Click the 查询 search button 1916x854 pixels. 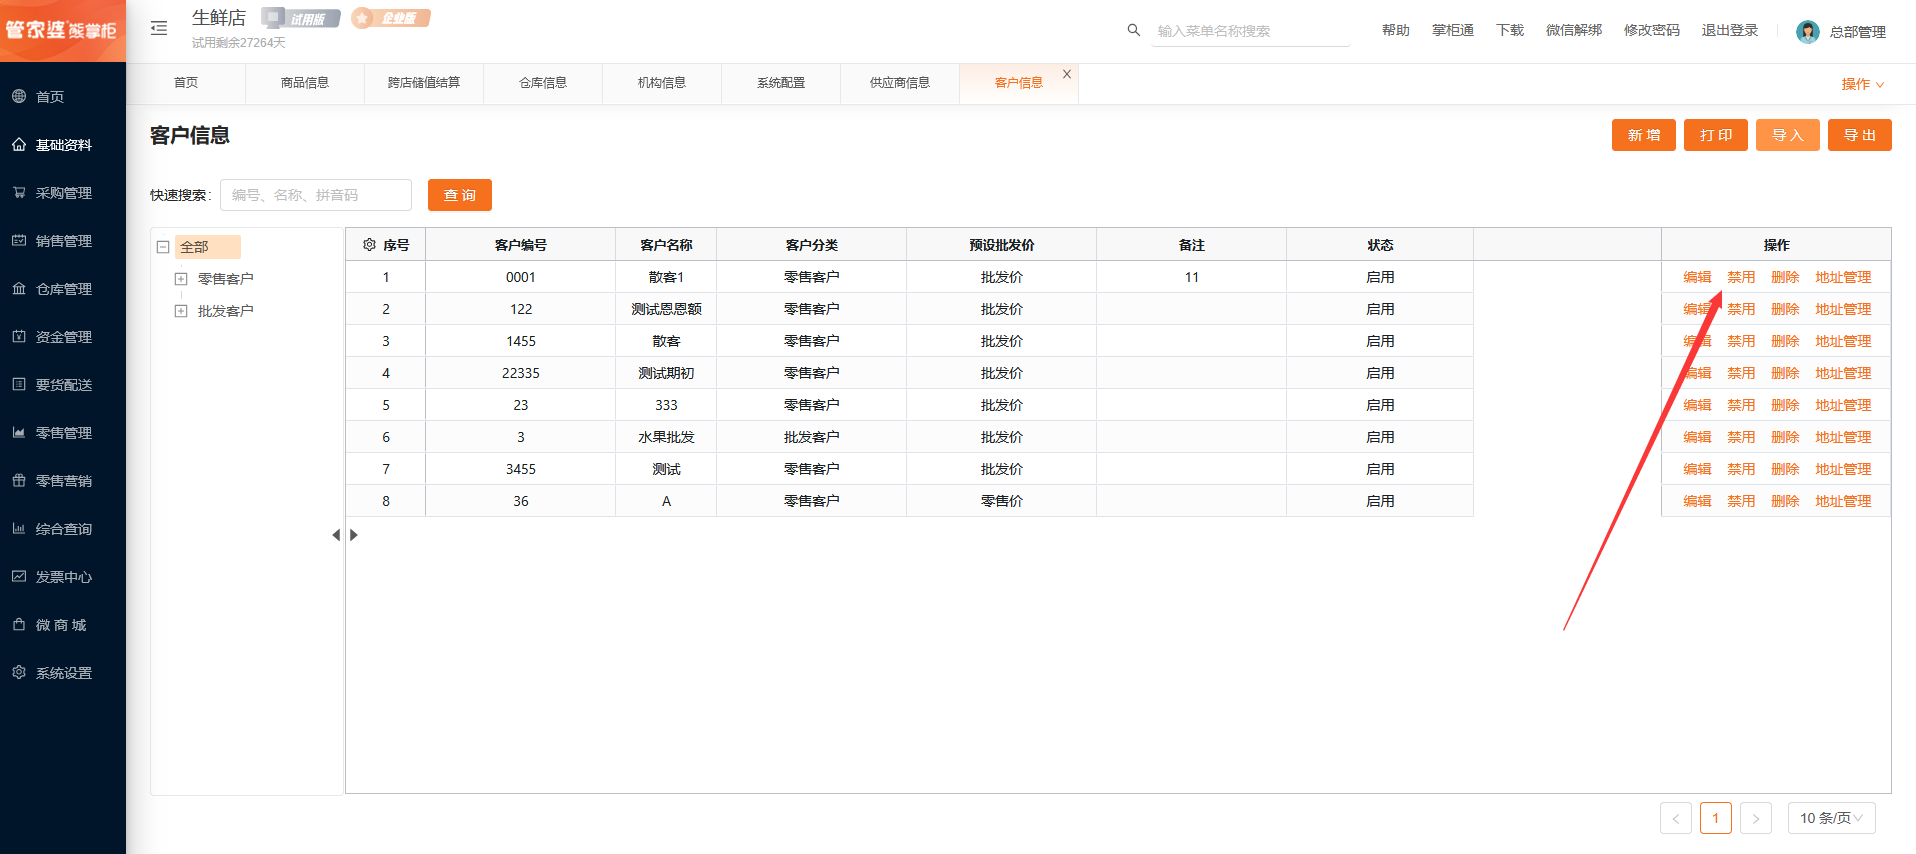coord(460,195)
